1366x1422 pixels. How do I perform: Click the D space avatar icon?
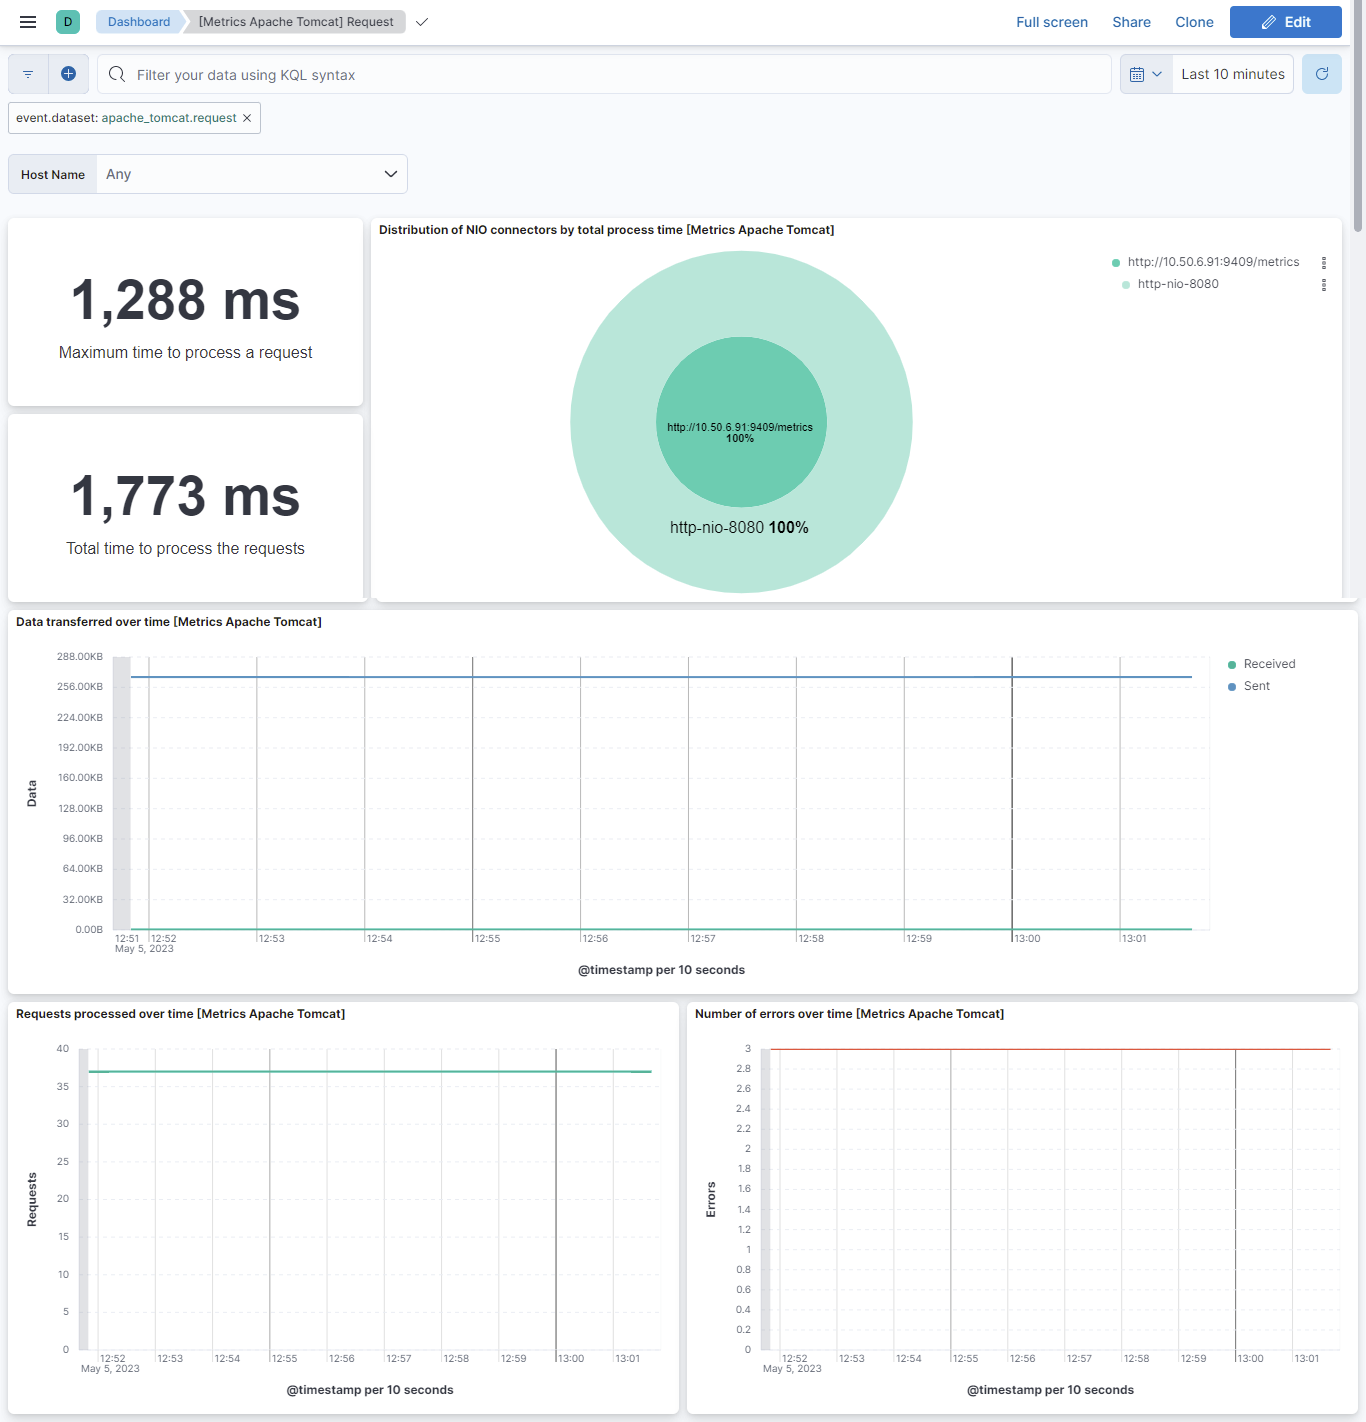tap(68, 22)
